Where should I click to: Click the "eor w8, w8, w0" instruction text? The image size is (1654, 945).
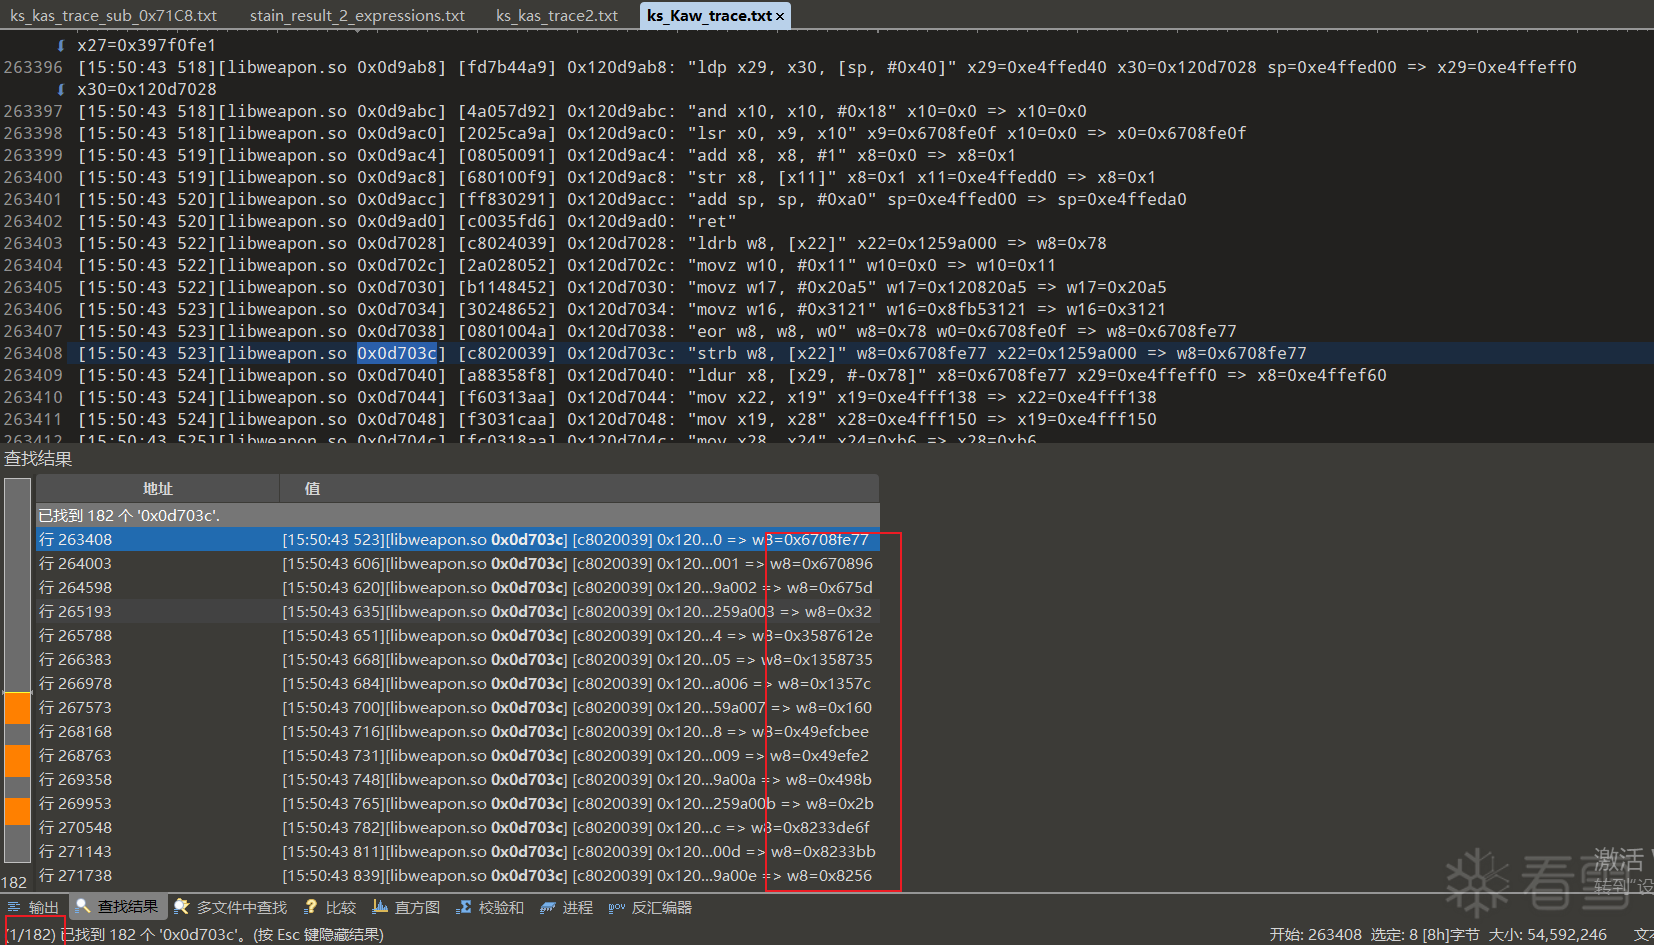(x=767, y=331)
